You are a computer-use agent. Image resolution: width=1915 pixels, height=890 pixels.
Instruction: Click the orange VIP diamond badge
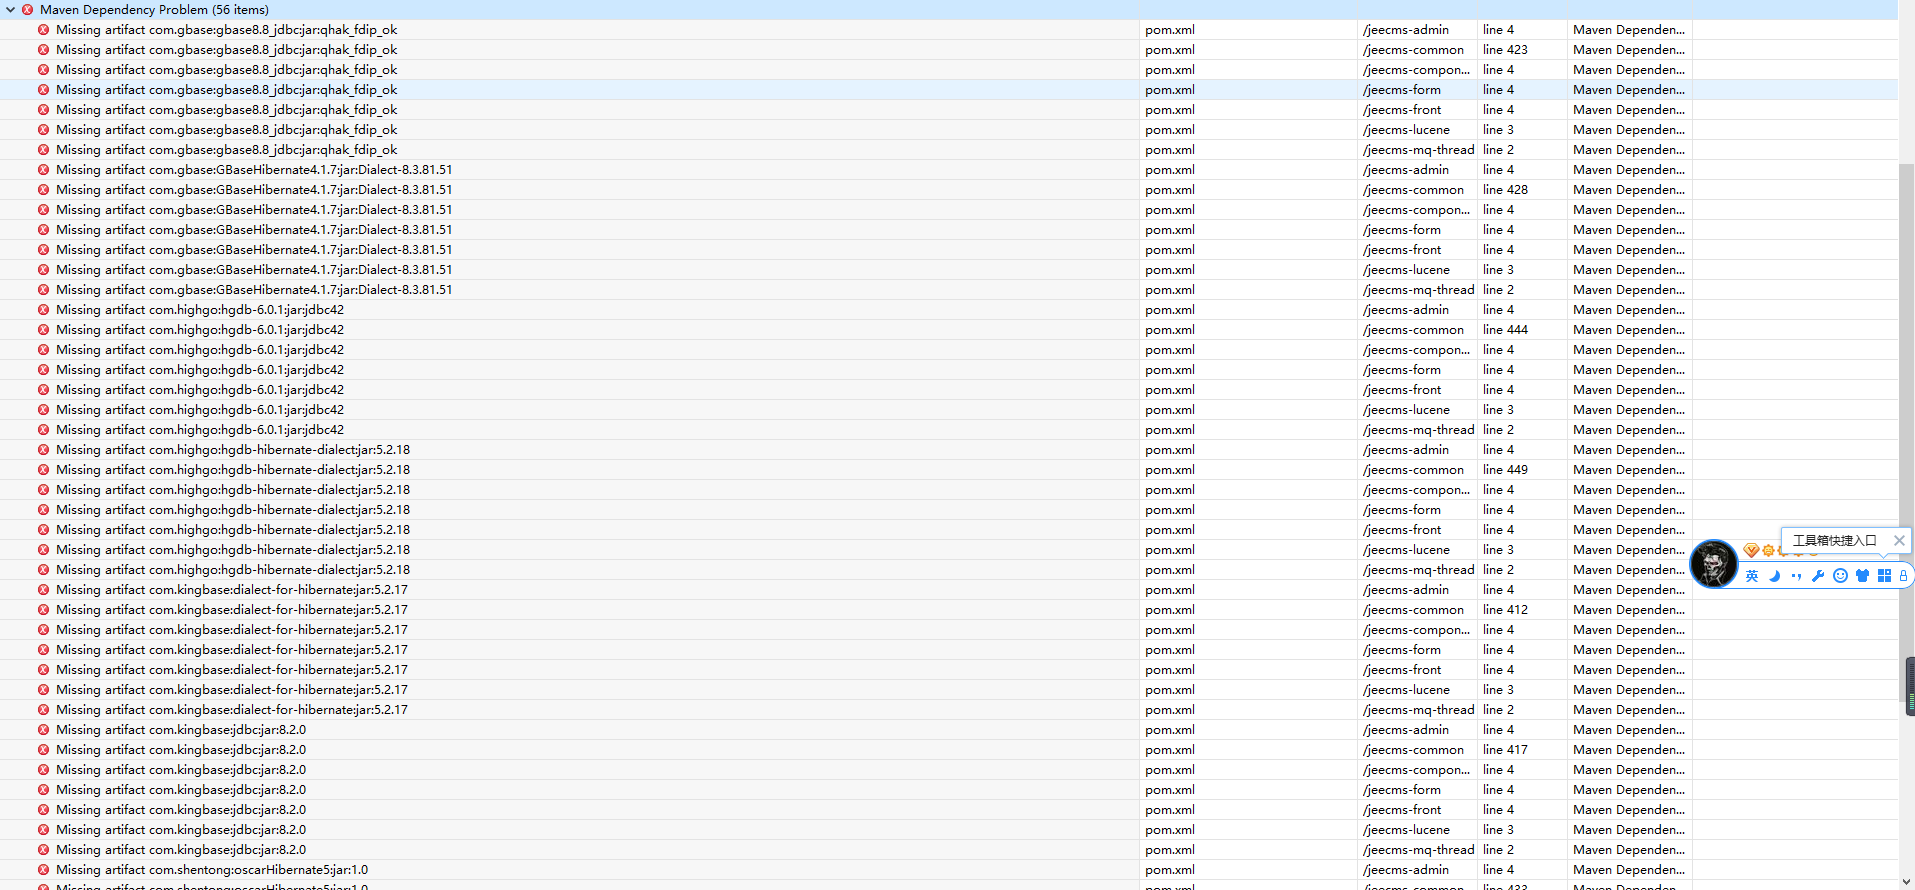tap(1751, 551)
